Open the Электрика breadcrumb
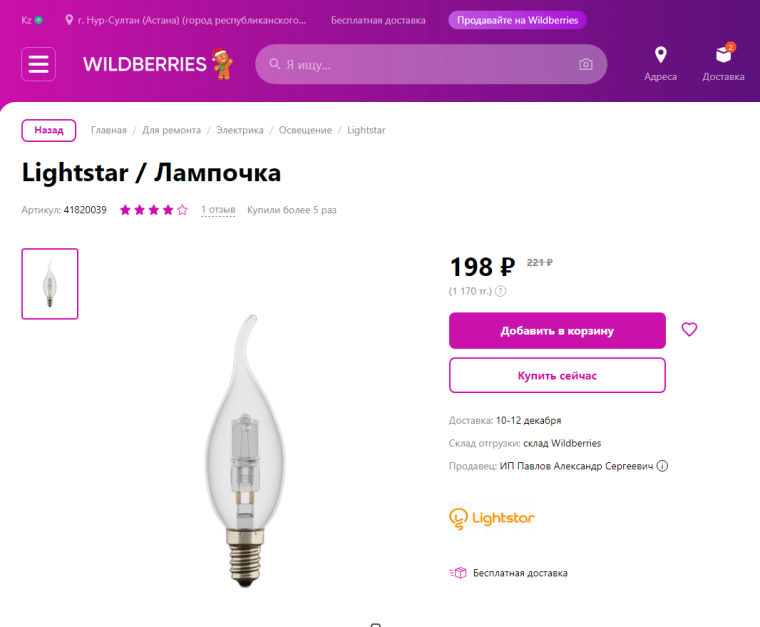The height and width of the screenshot is (627, 760). pos(240,130)
